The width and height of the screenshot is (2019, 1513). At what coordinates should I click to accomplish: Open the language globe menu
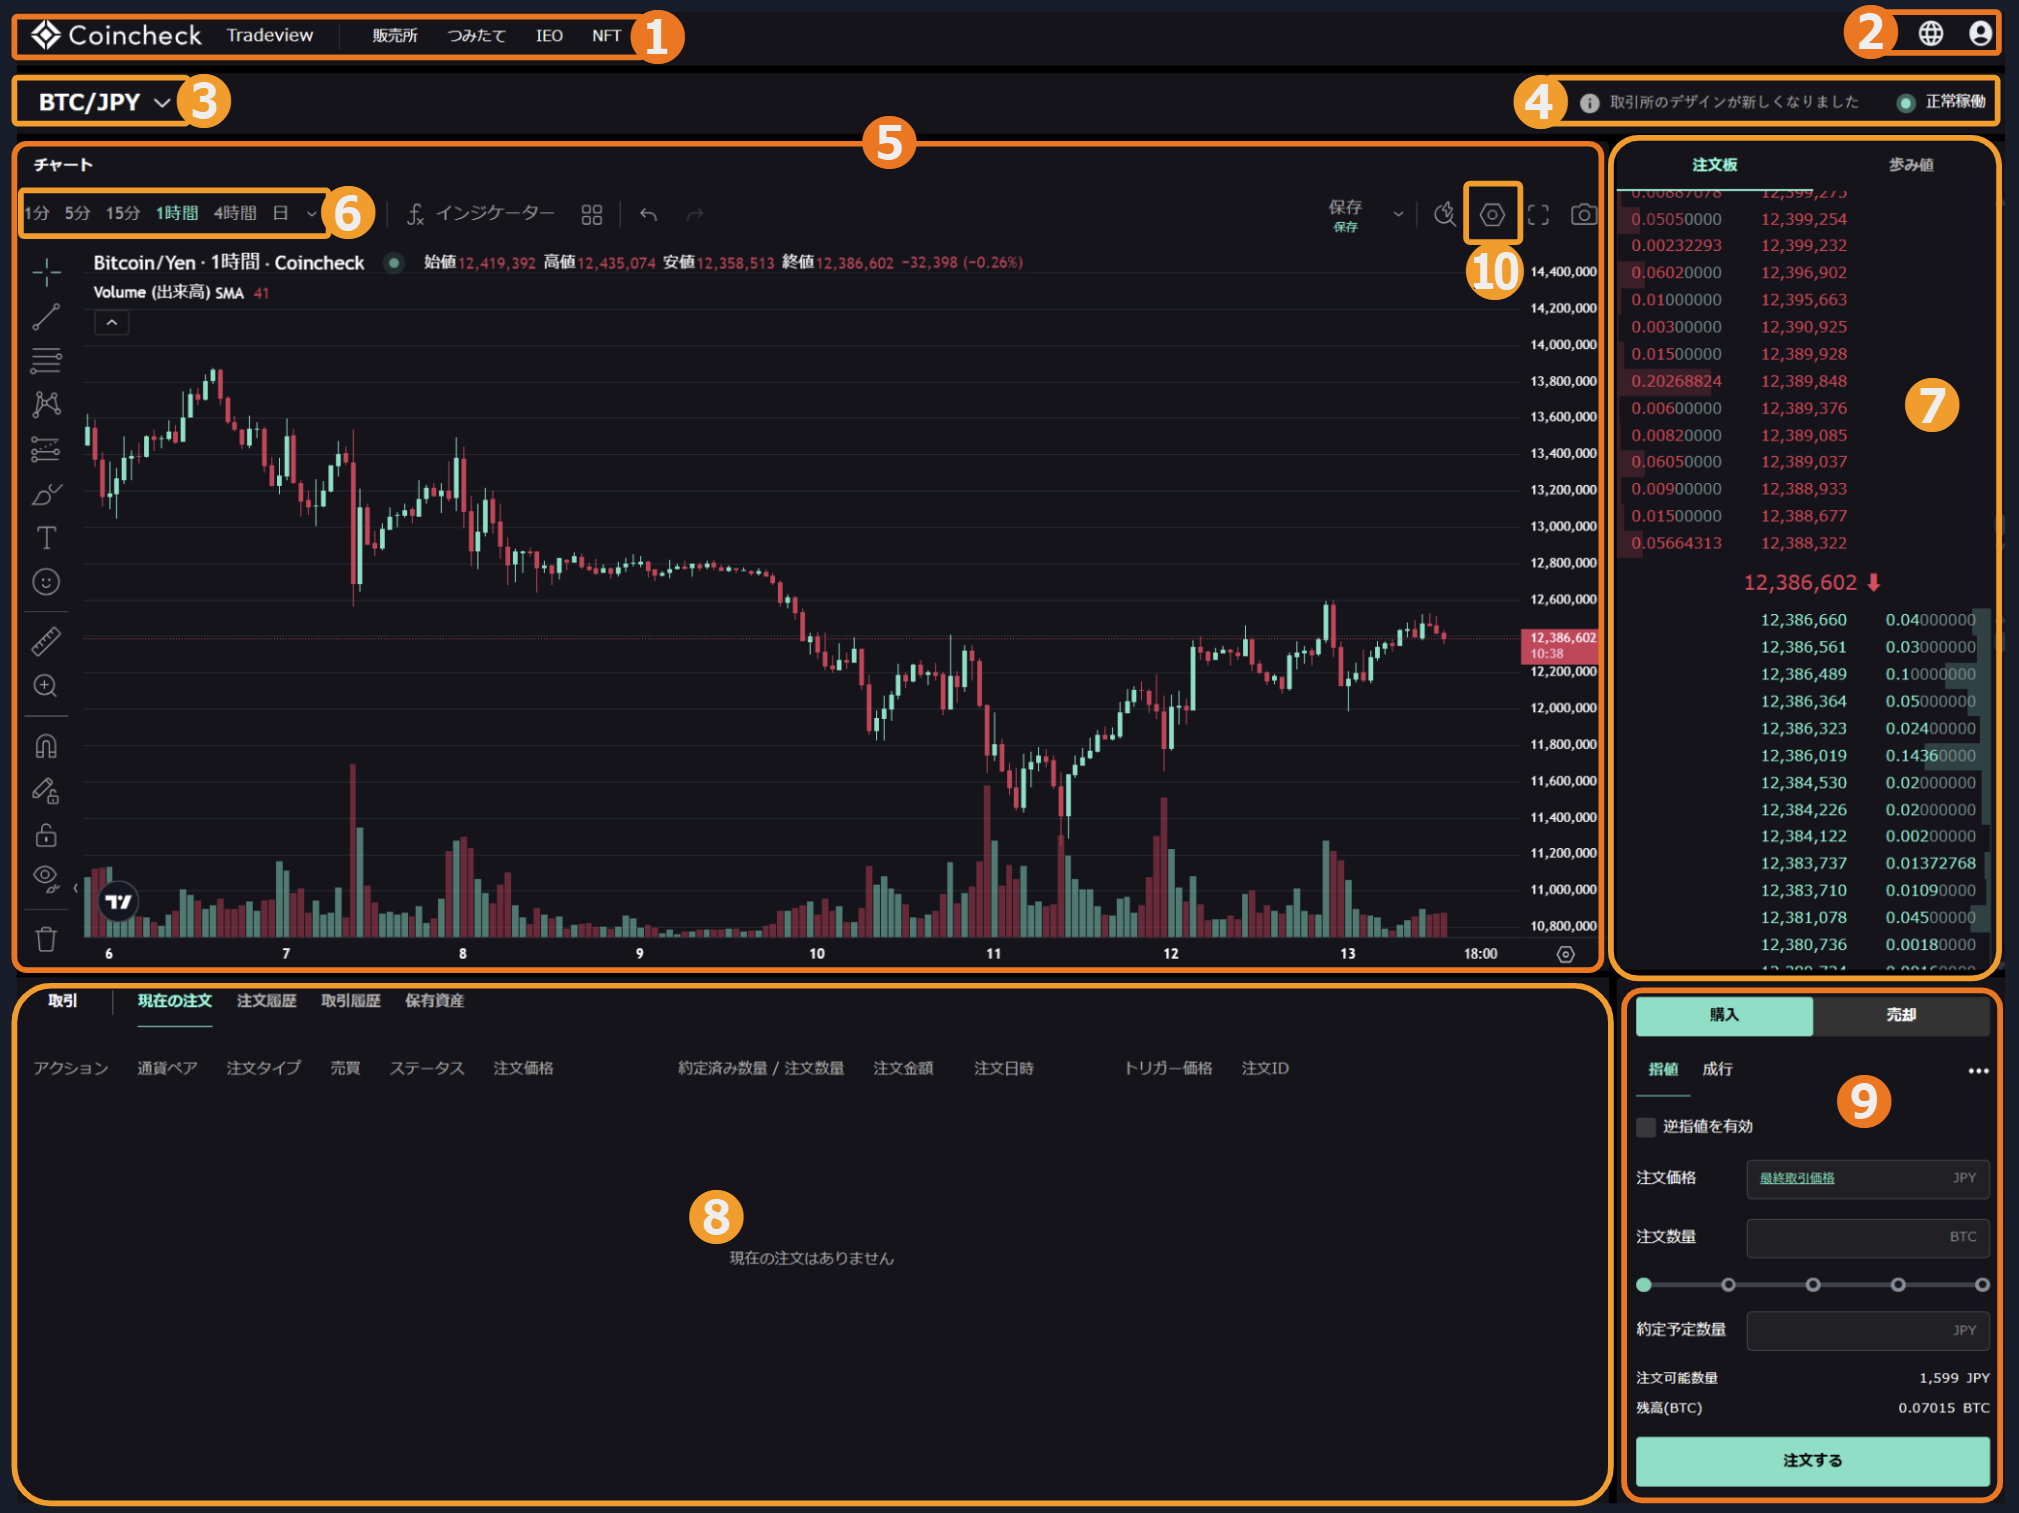[1931, 34]
